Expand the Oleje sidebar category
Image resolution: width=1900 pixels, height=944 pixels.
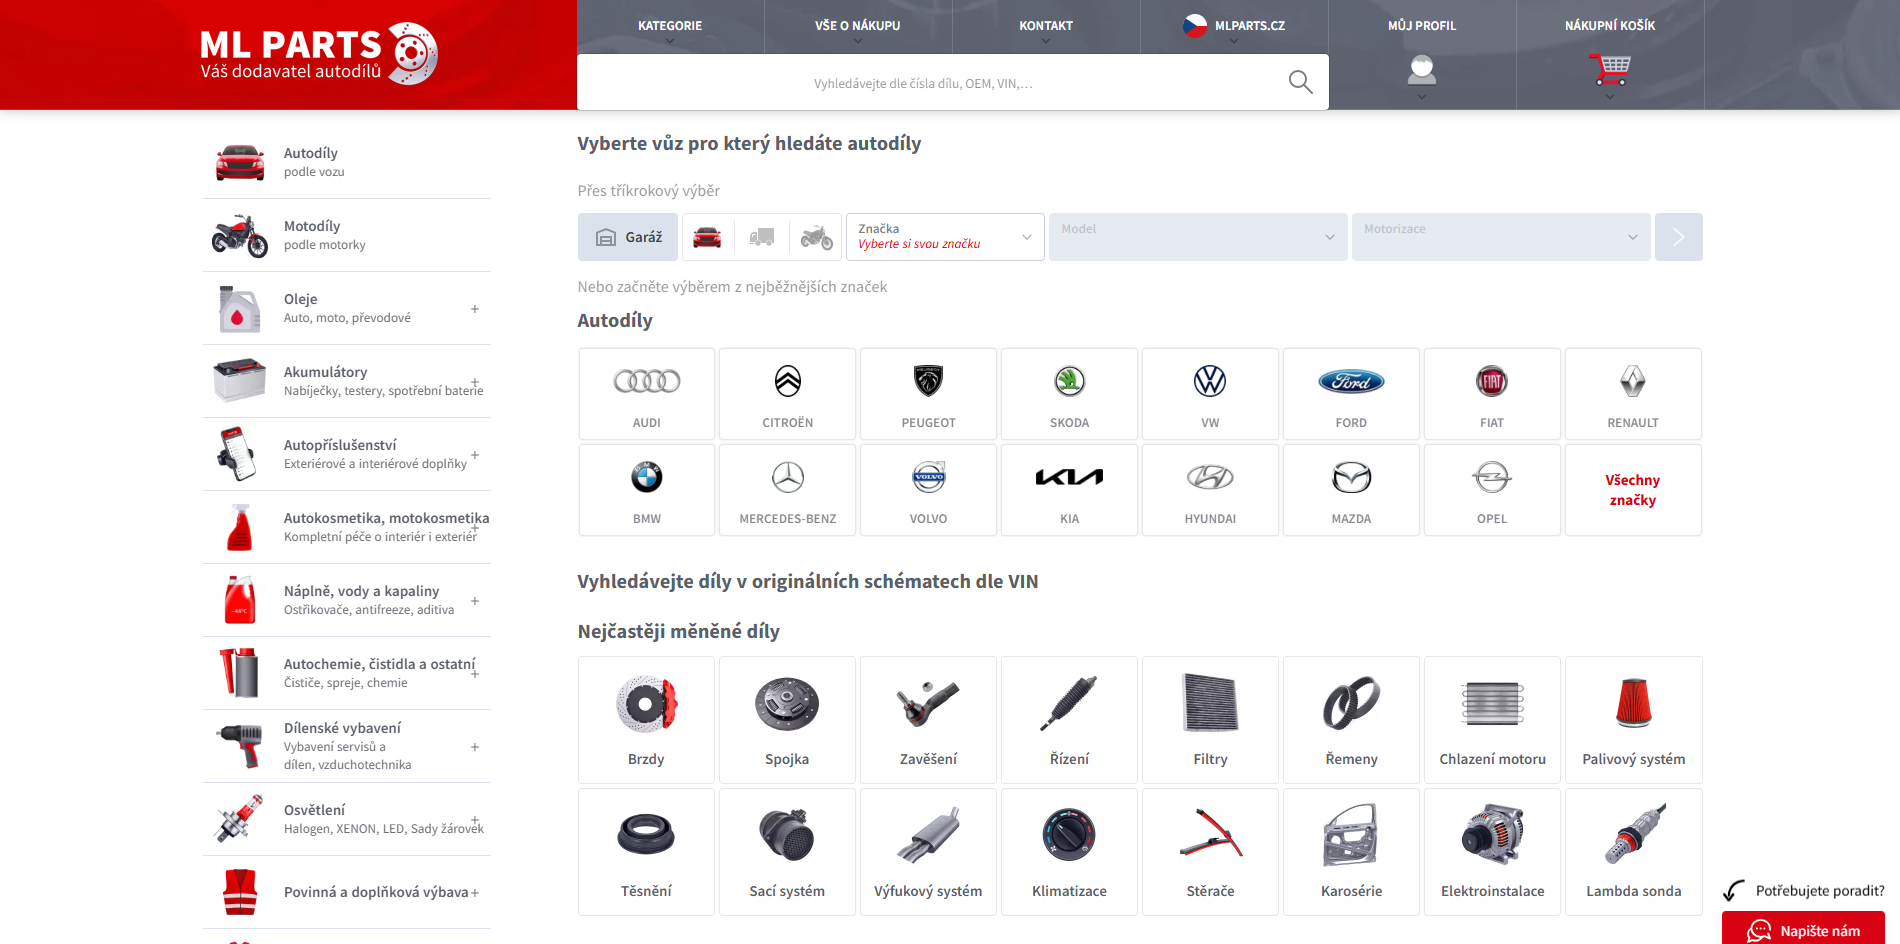[475, 309]
